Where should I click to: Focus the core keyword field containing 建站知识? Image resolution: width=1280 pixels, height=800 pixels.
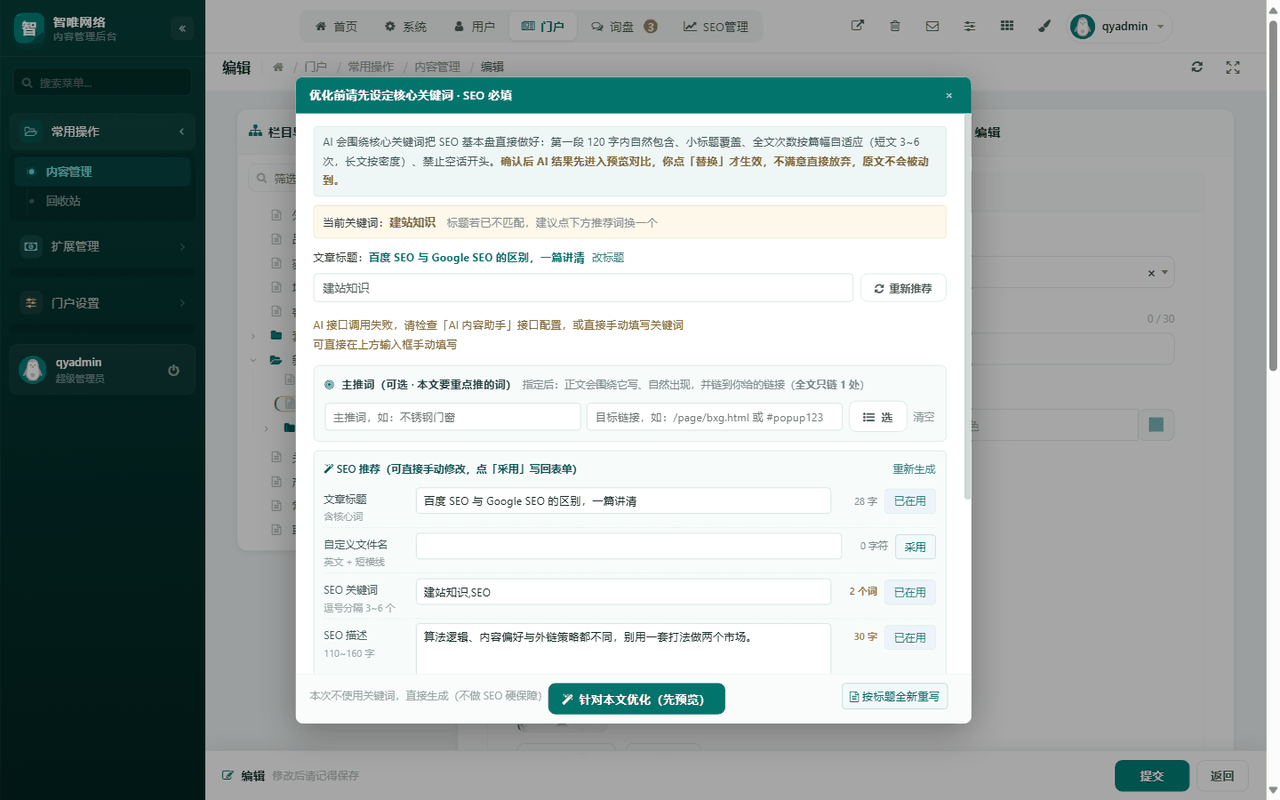[x=583, y=288]
